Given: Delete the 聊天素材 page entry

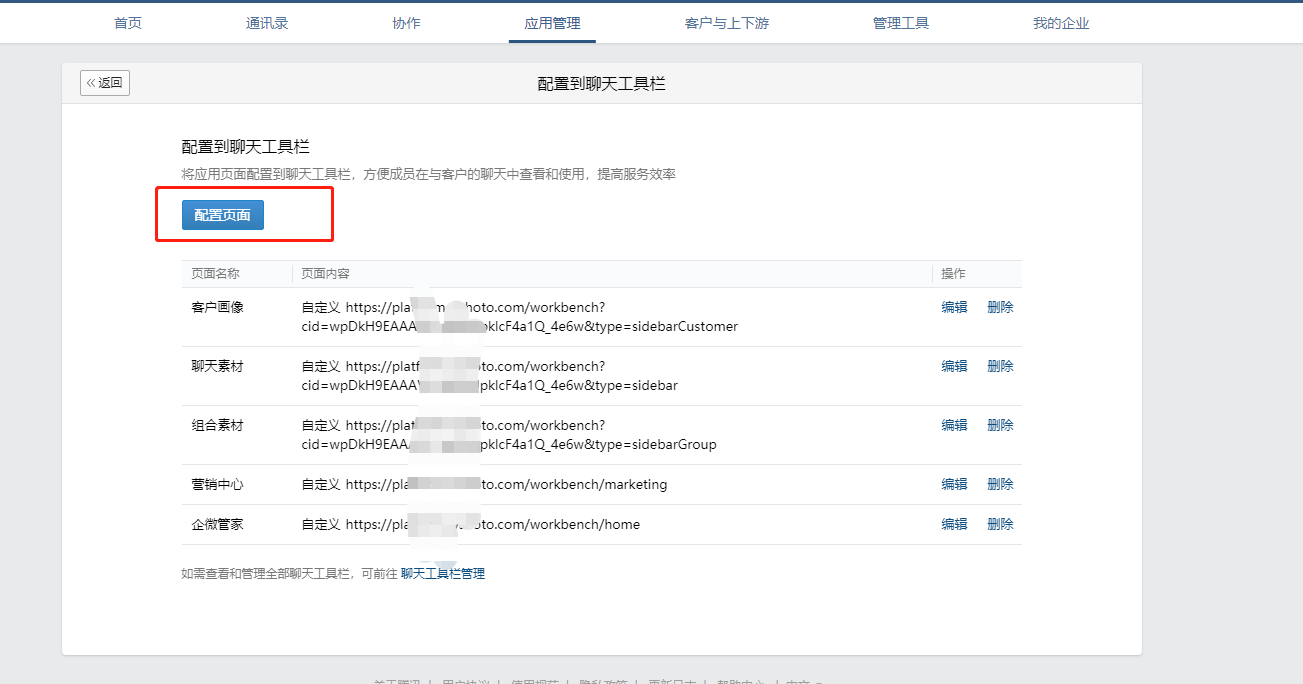Looking at the screenshot, I should [x=1000, y=366].
